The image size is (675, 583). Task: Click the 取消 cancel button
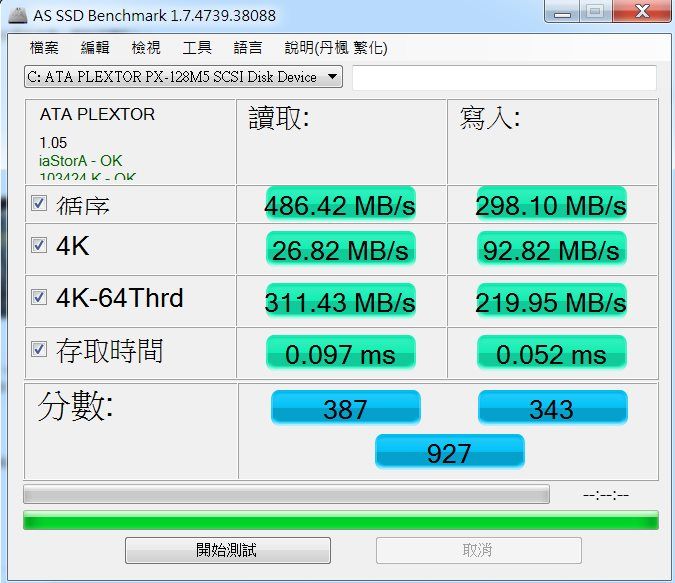[478, 550]
